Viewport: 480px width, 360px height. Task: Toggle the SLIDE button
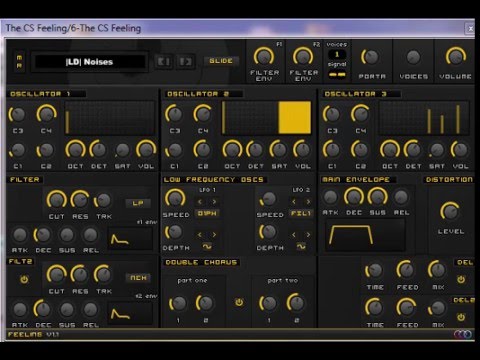(221, 61)
